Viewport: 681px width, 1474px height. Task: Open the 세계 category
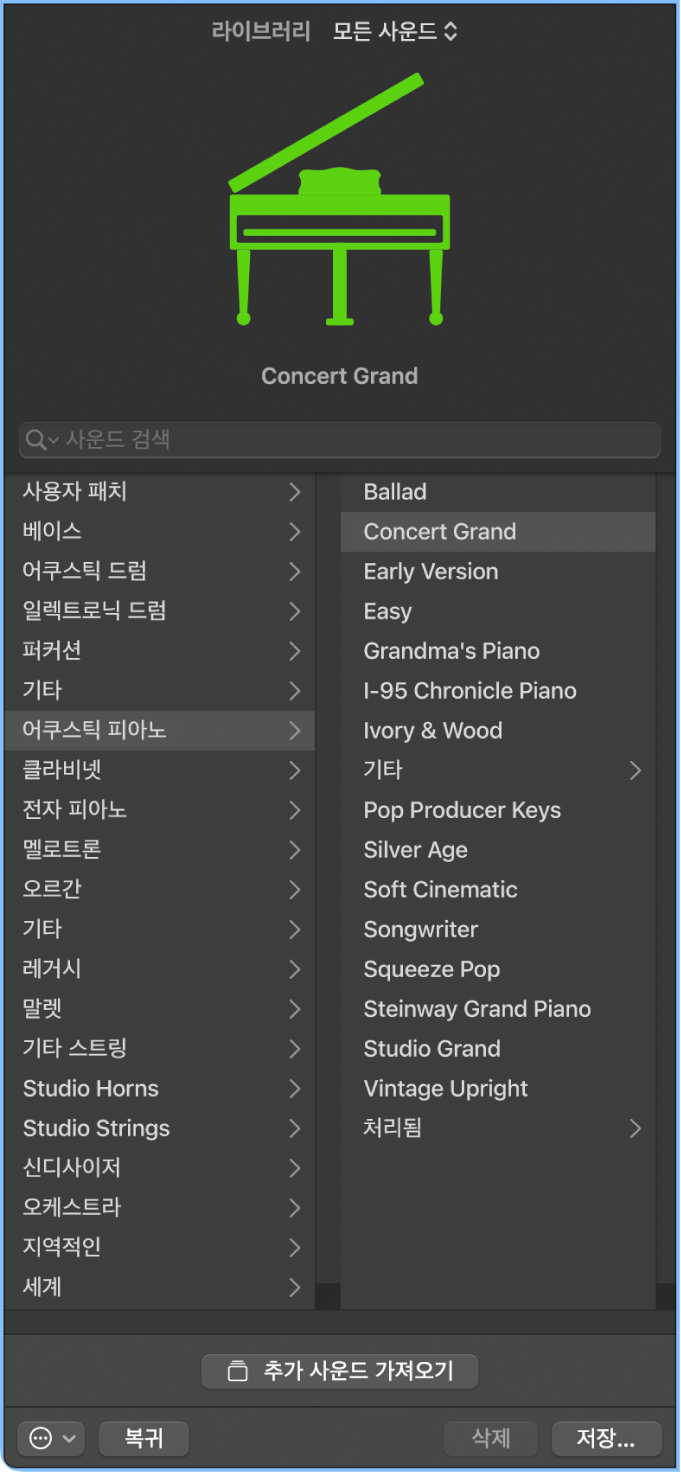tap(160, 1287)
